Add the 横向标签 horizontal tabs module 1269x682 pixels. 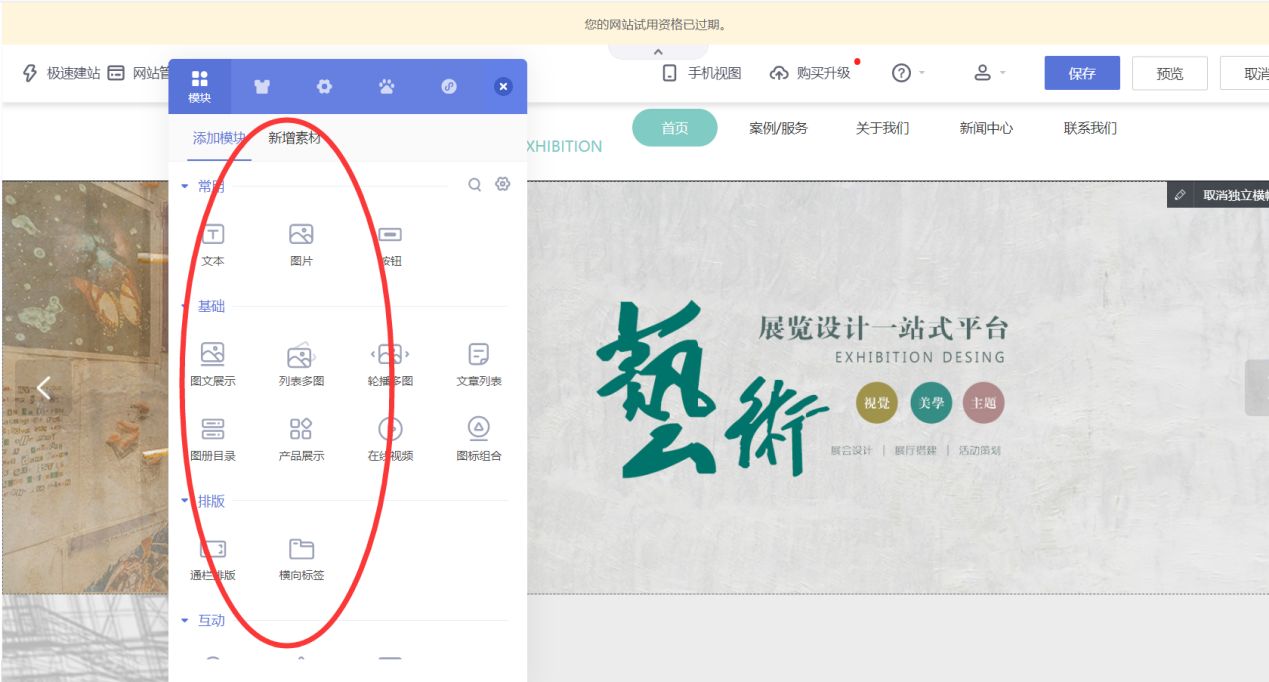click(x=301, y=559)
